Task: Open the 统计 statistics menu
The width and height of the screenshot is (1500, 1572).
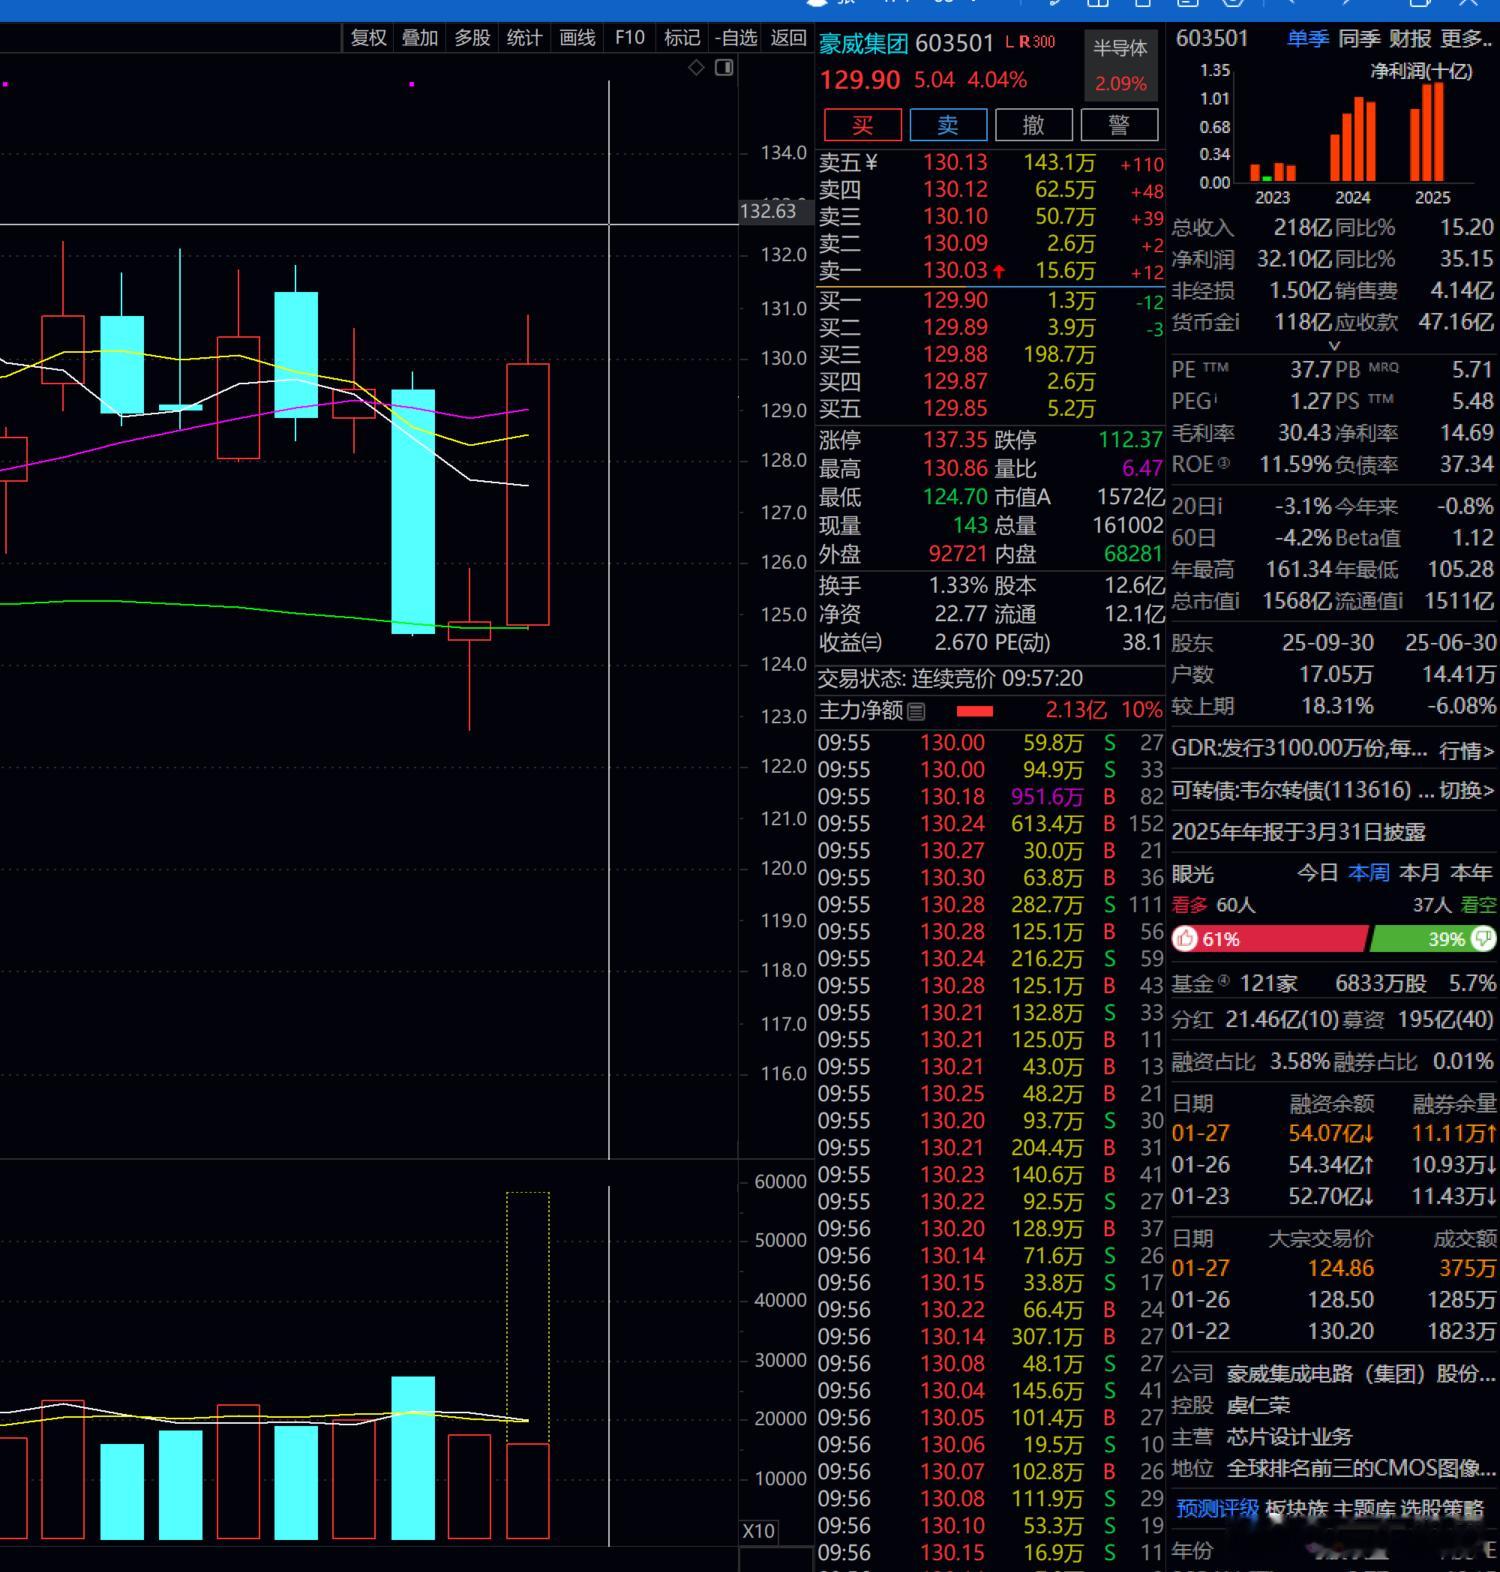Action: click(x=524, y=38)
